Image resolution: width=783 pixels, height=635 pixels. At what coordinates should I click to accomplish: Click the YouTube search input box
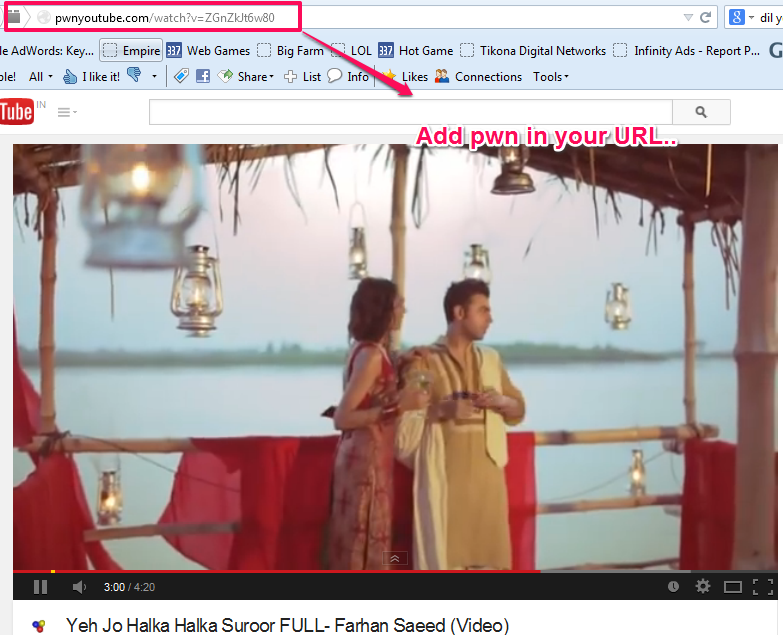tap(410, 112)
